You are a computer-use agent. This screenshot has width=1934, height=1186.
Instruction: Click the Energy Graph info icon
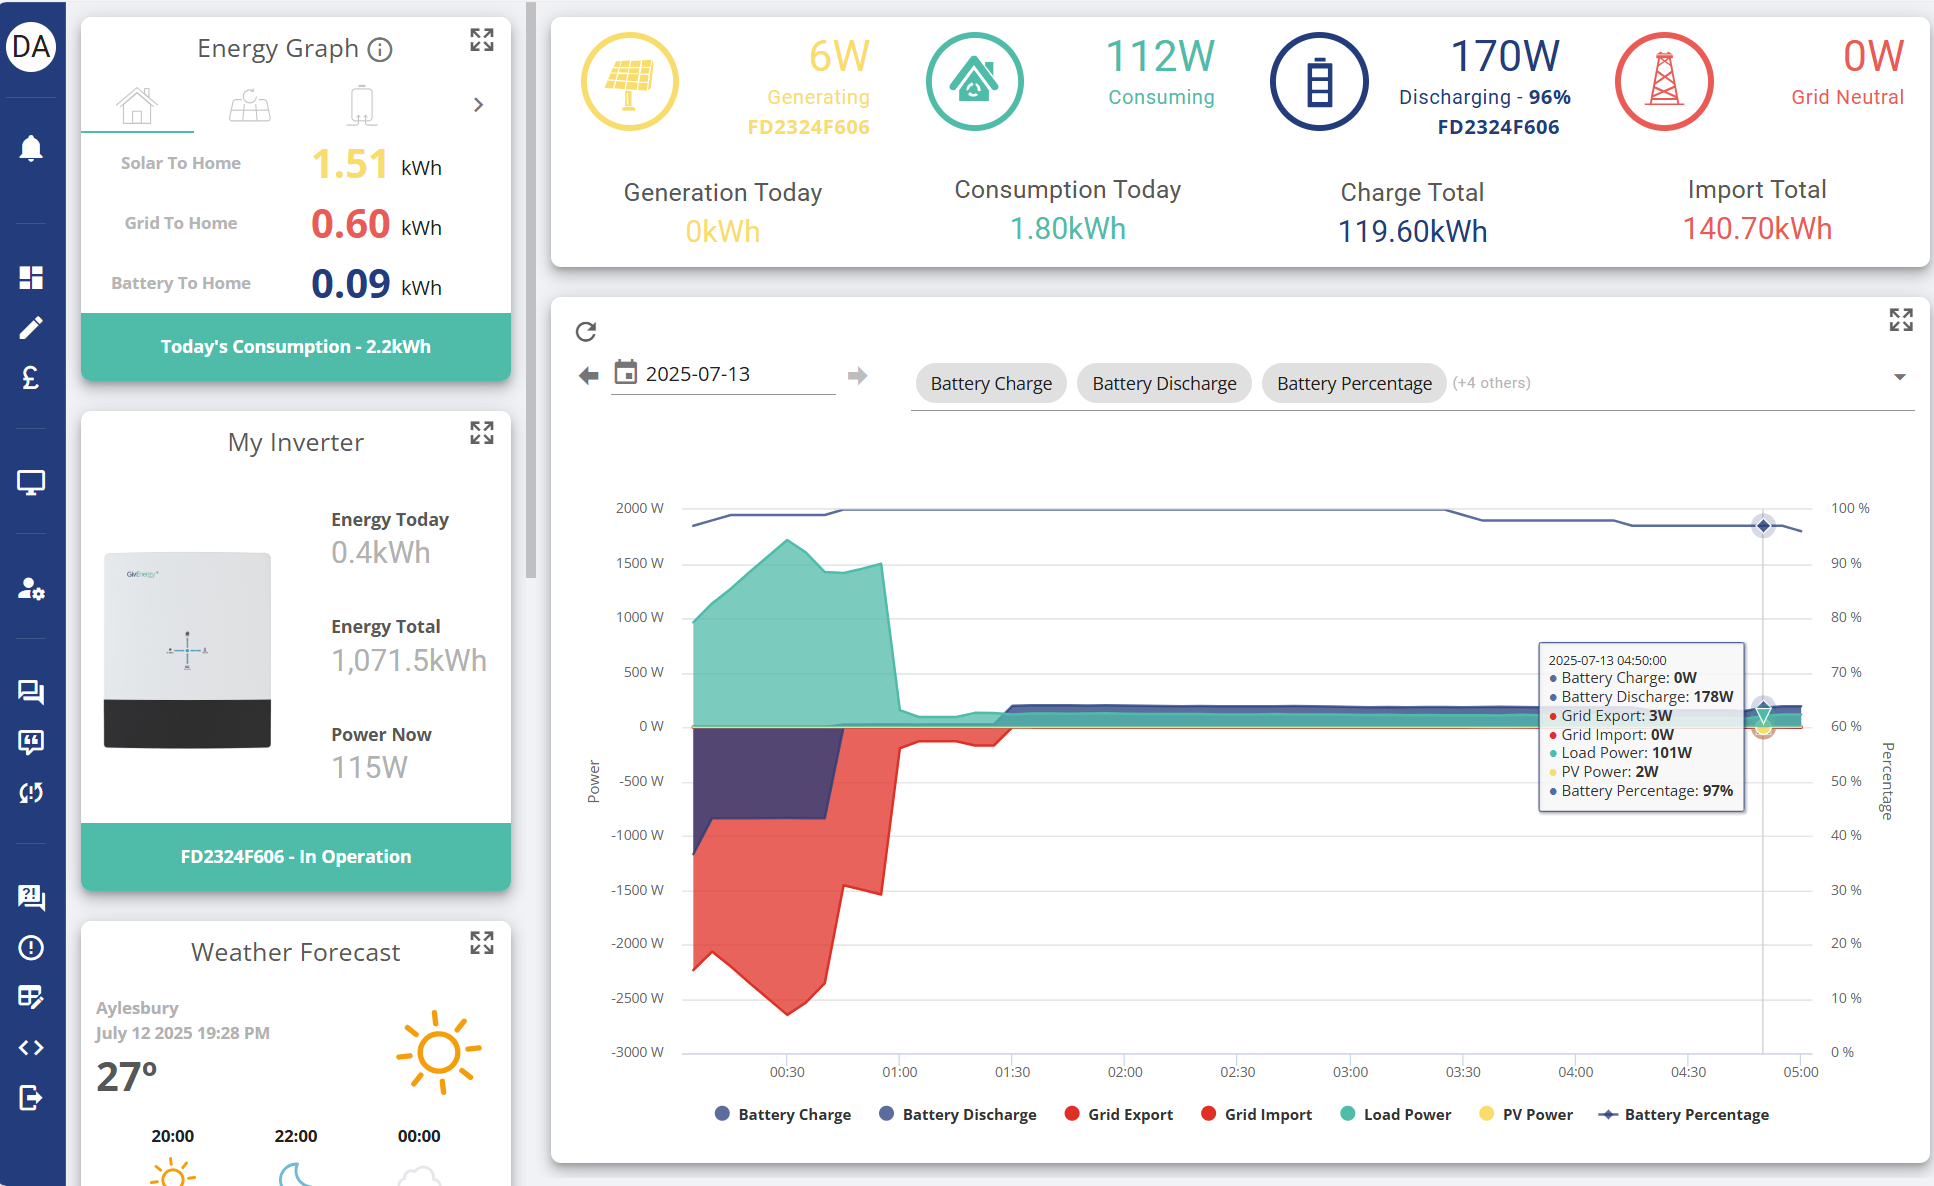click(x=380, y=49)
